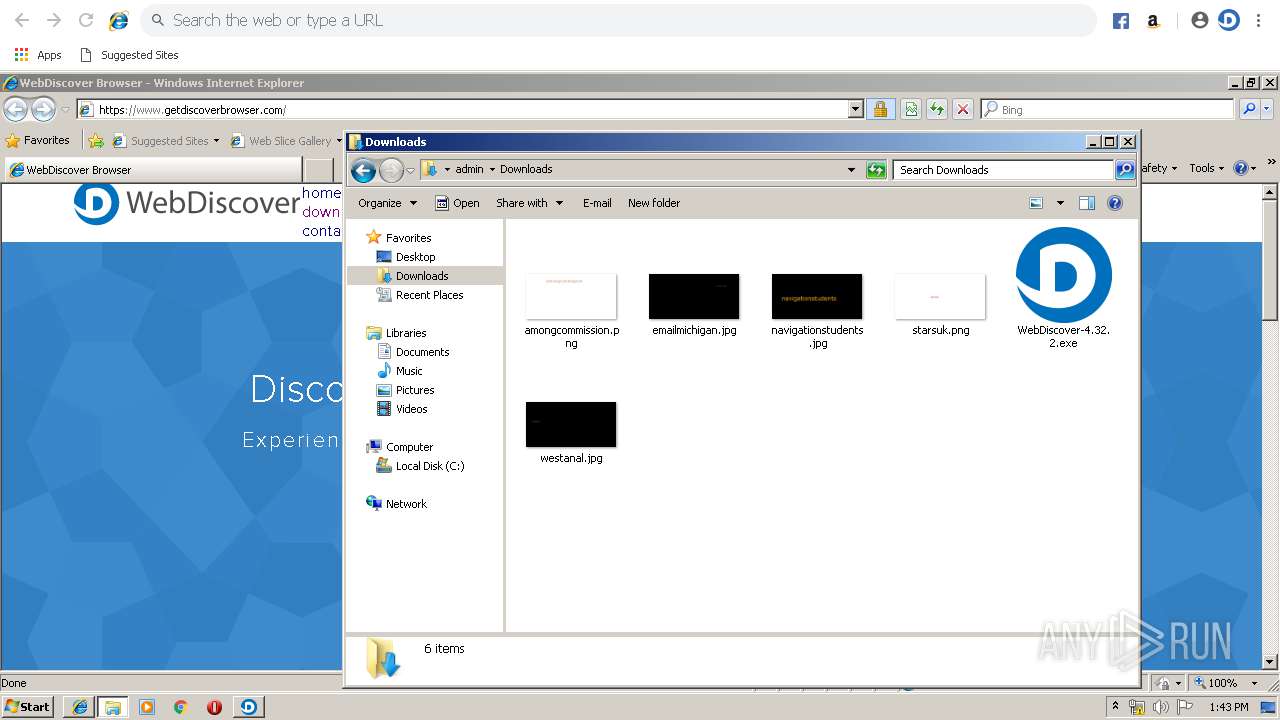1280x720 pixels.
Task: Click the Favorites star heading in sidebar
Action: coord(398,238)
